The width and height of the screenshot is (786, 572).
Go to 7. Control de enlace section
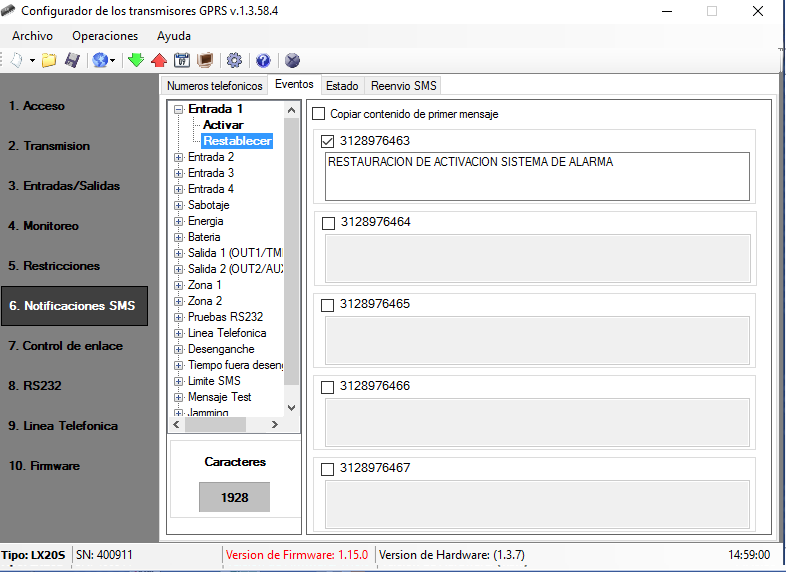(x=66, y=346)
